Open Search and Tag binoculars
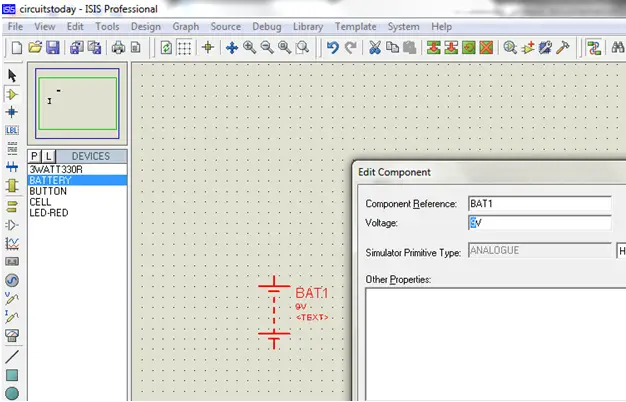The height and width of the screenshot is (402, 626). click(x=618, y=48)
